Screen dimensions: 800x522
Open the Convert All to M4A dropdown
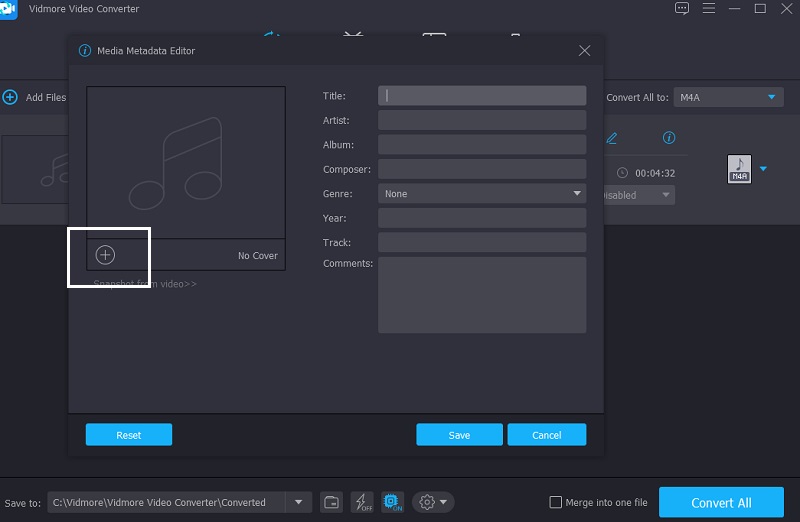[x=728, y=97]
